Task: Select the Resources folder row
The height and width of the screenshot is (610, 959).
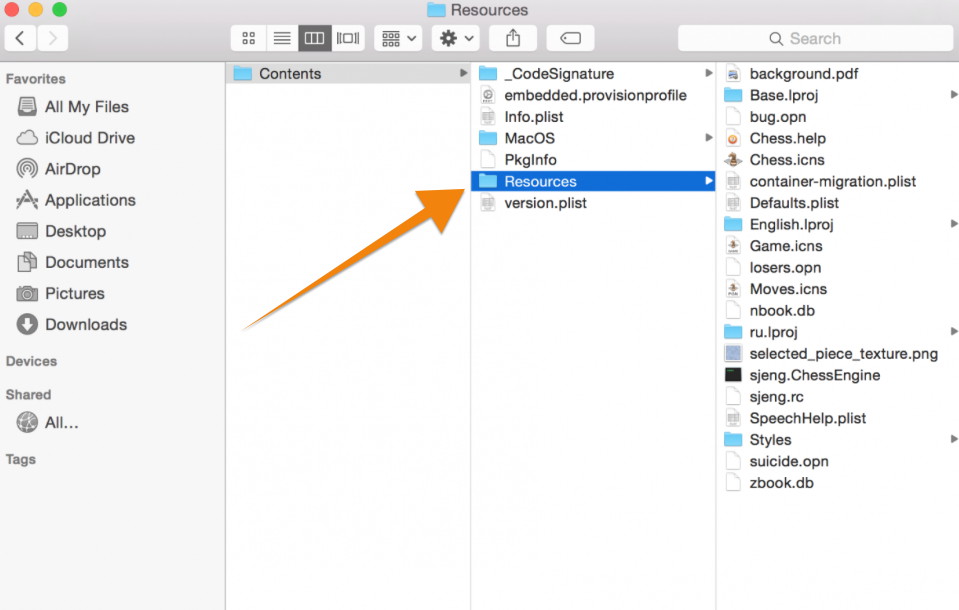Action: [593, 181]
